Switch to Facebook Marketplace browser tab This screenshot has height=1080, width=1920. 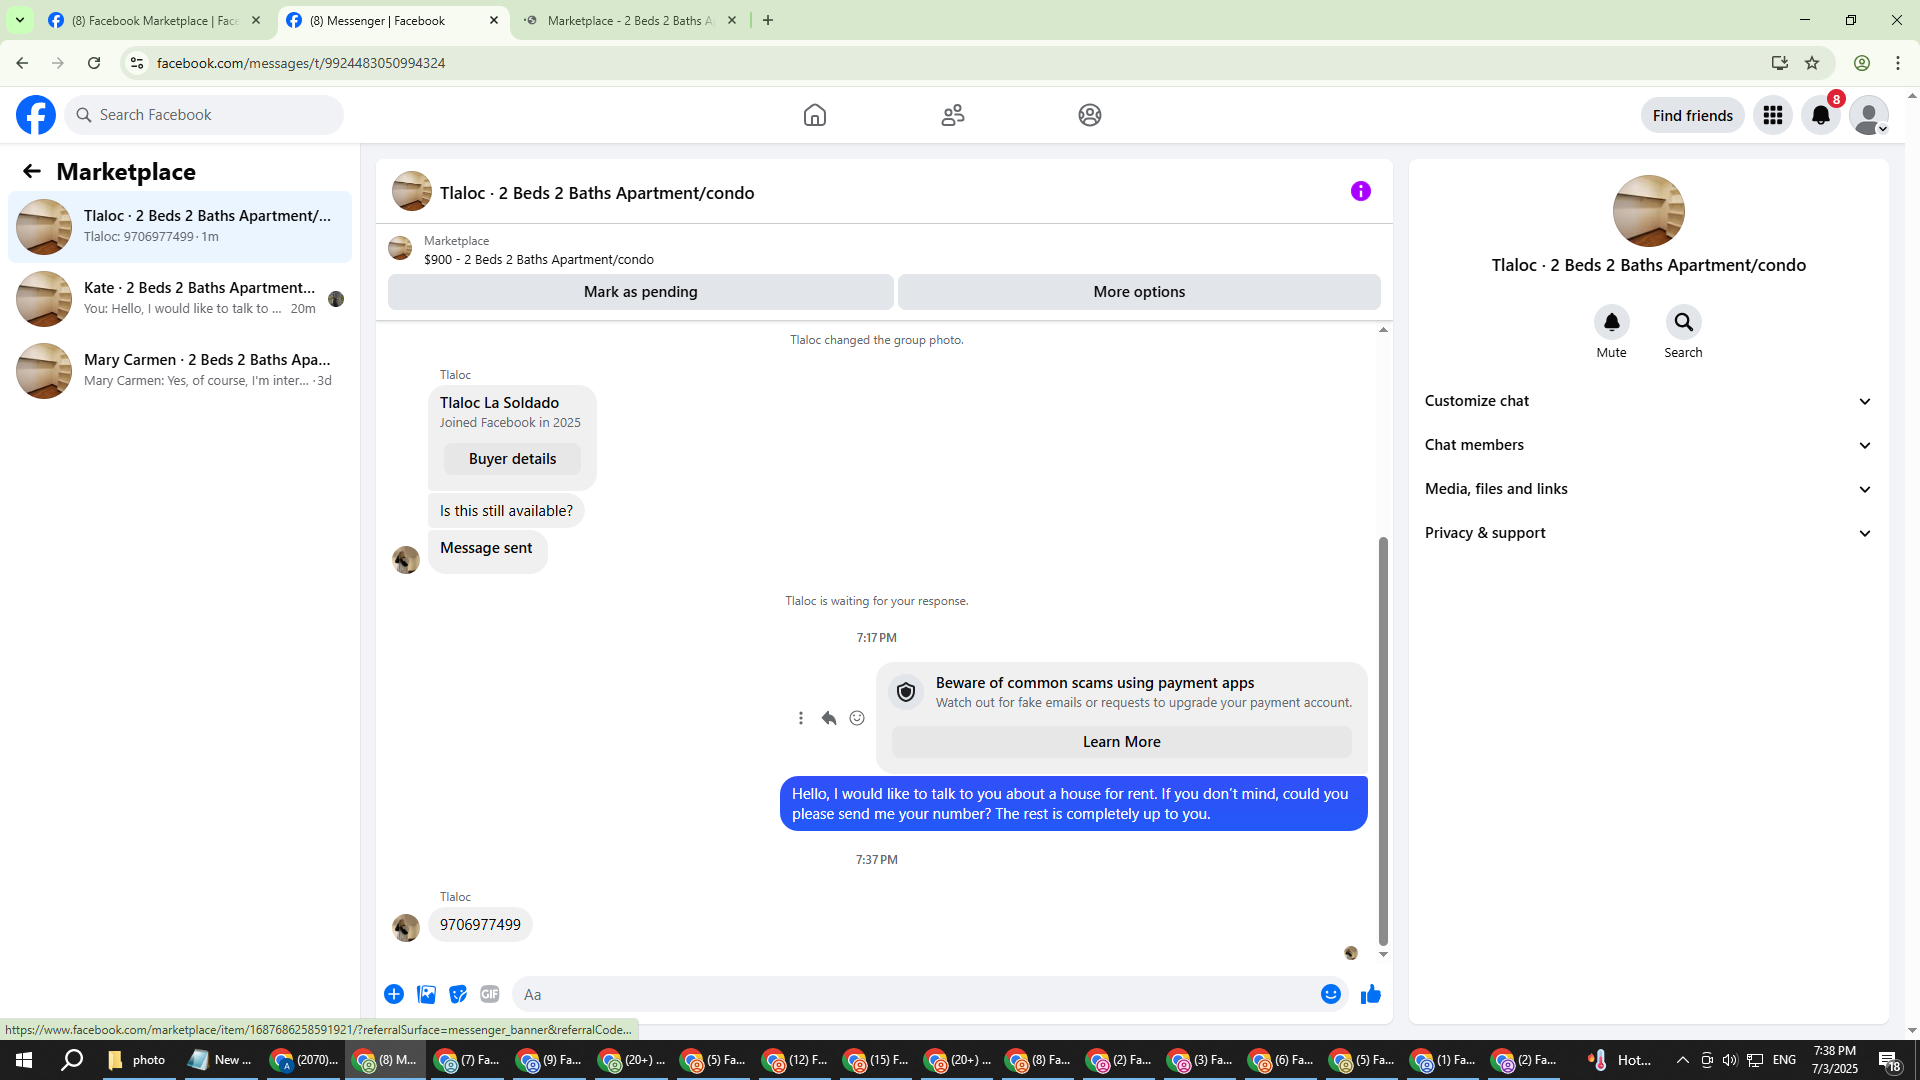(155, 20)
